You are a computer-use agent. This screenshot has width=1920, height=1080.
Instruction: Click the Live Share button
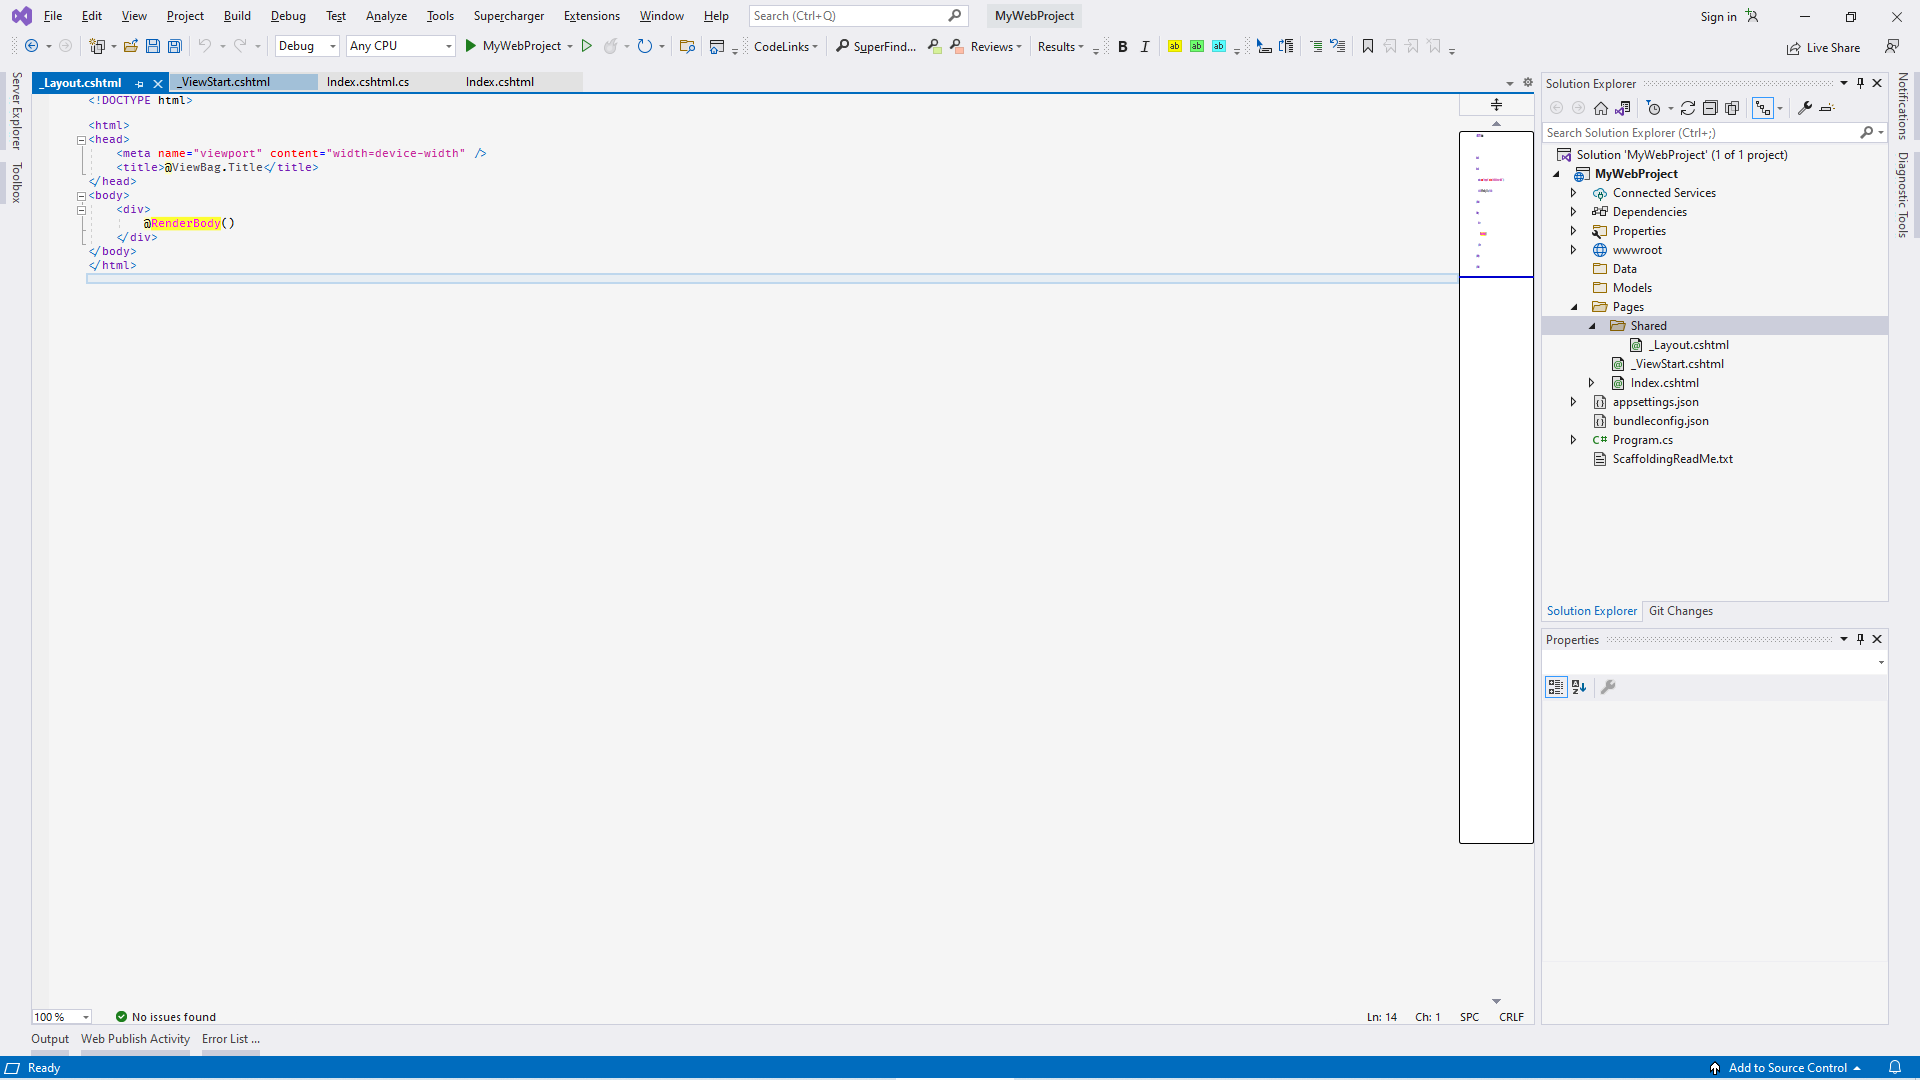pyautogui.click(x=1823, y=48)
